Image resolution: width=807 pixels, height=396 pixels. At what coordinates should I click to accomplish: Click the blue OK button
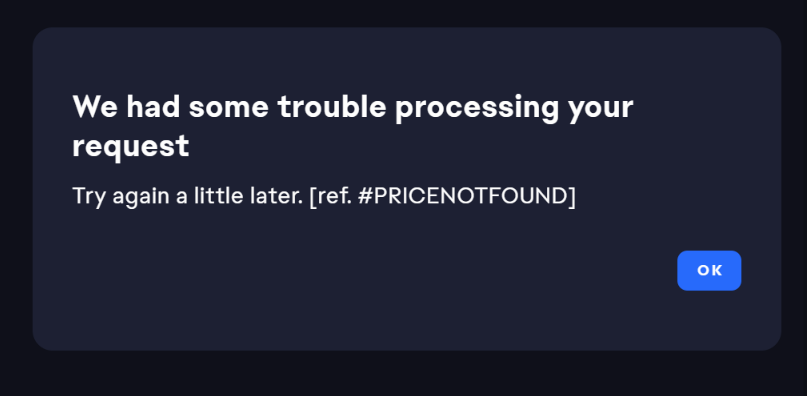(x=709, y=270)
